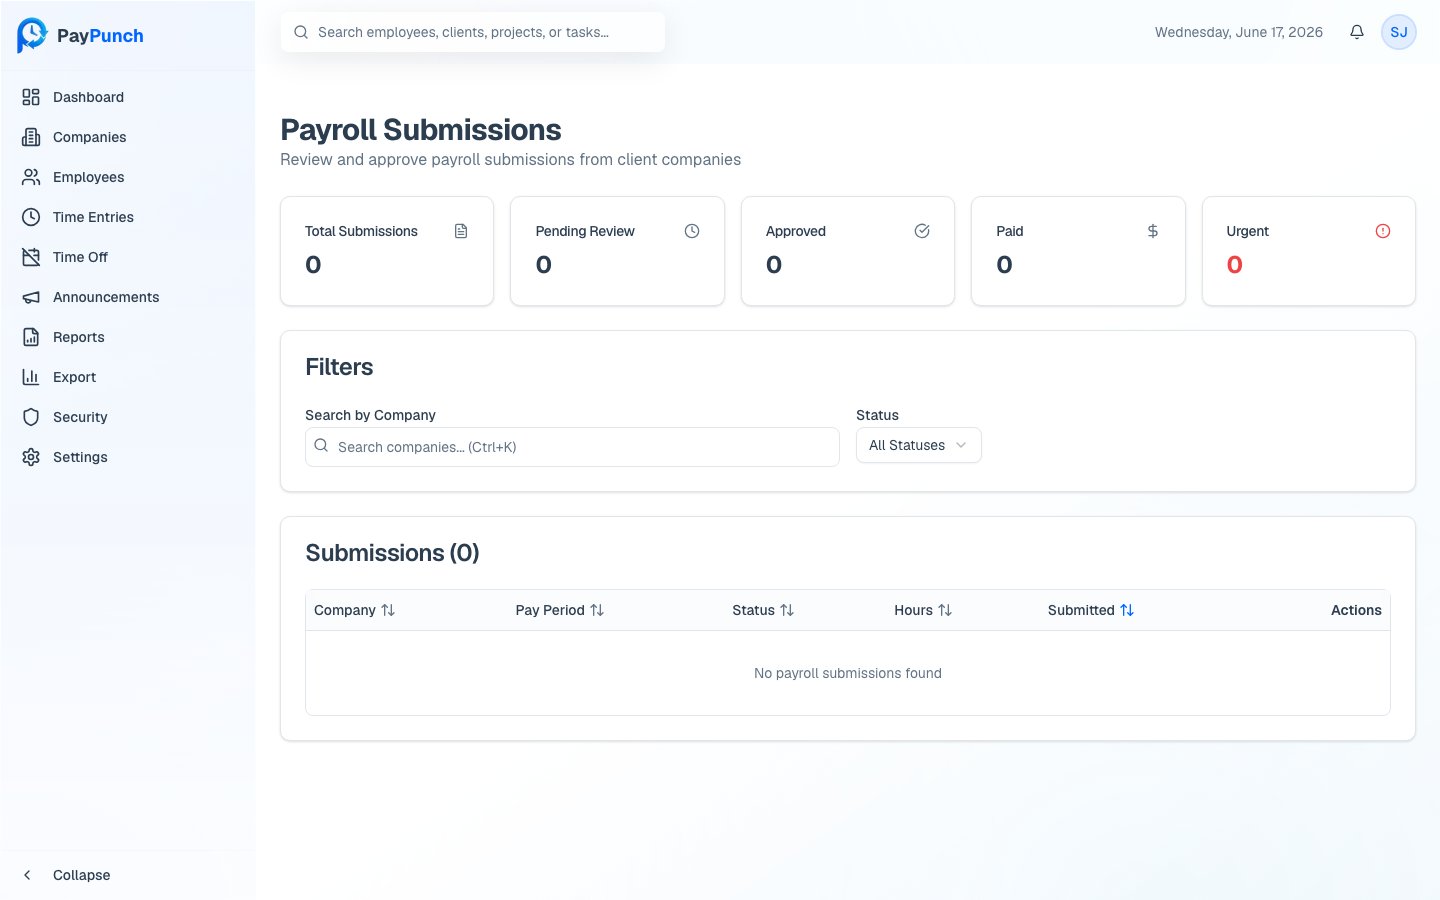Viewport: 1440px width, 900px height.
Task: Open Settings menu item
Action: pos(128,457)
